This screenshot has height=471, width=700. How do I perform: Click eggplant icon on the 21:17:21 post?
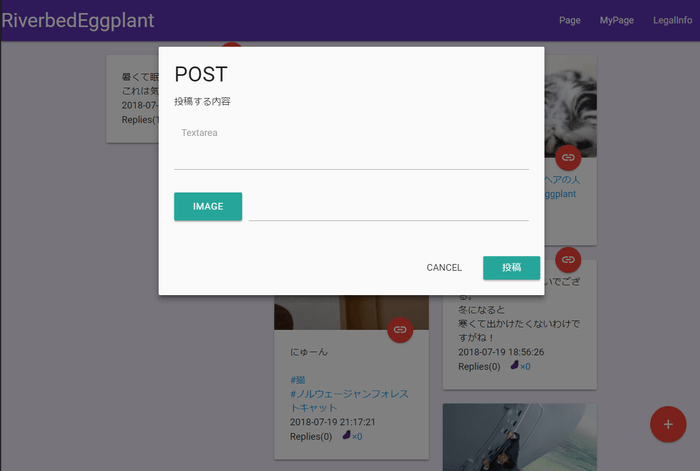pyautogui.click(x=346, y=435)
